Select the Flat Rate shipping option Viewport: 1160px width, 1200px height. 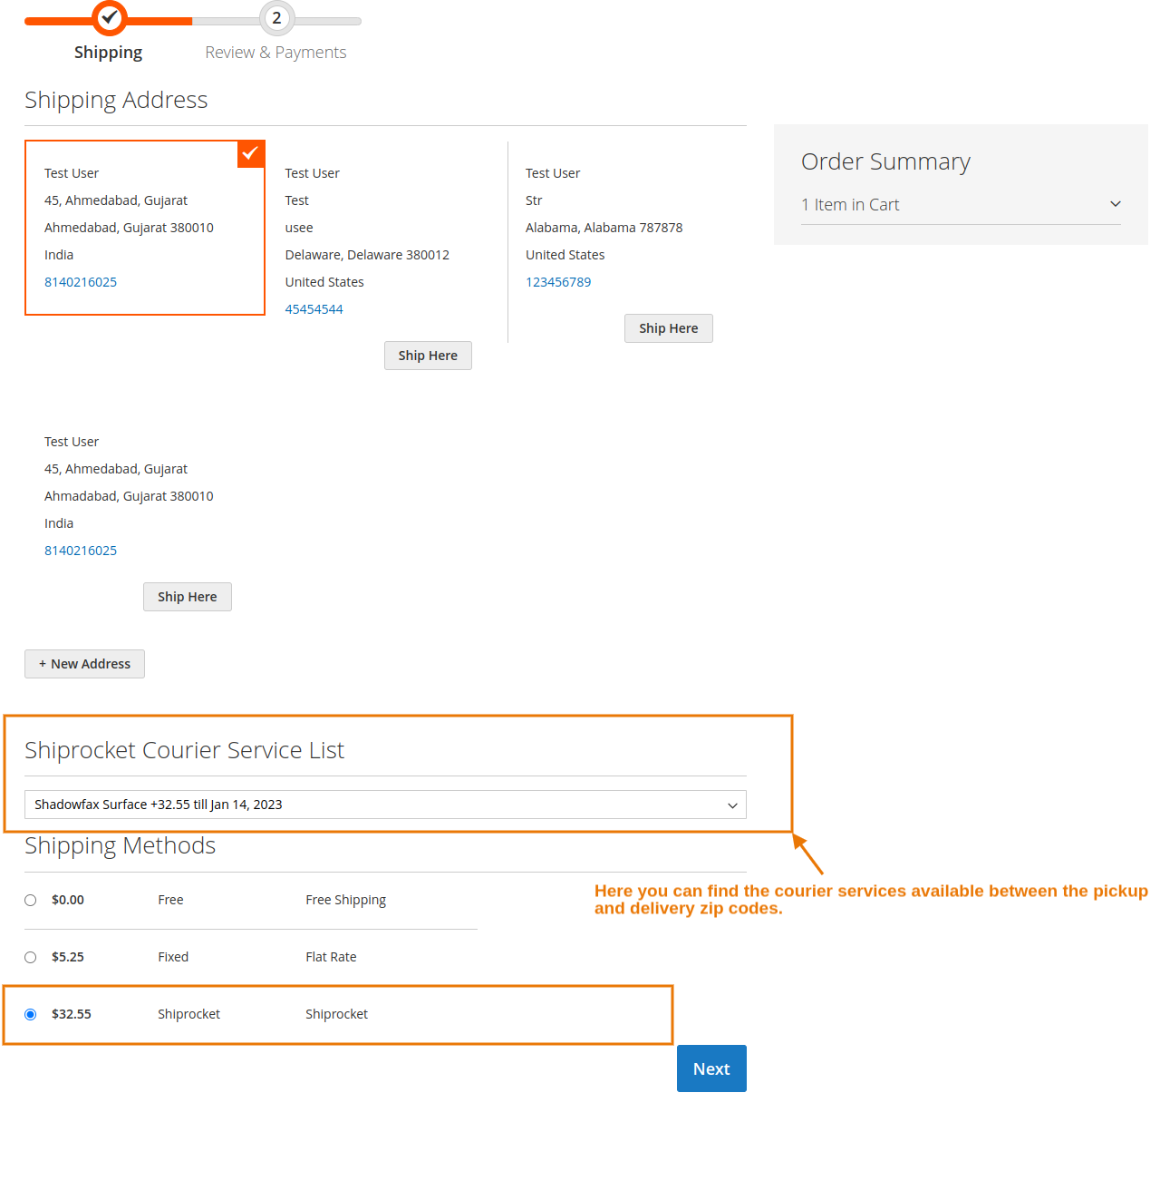[30, 956]
